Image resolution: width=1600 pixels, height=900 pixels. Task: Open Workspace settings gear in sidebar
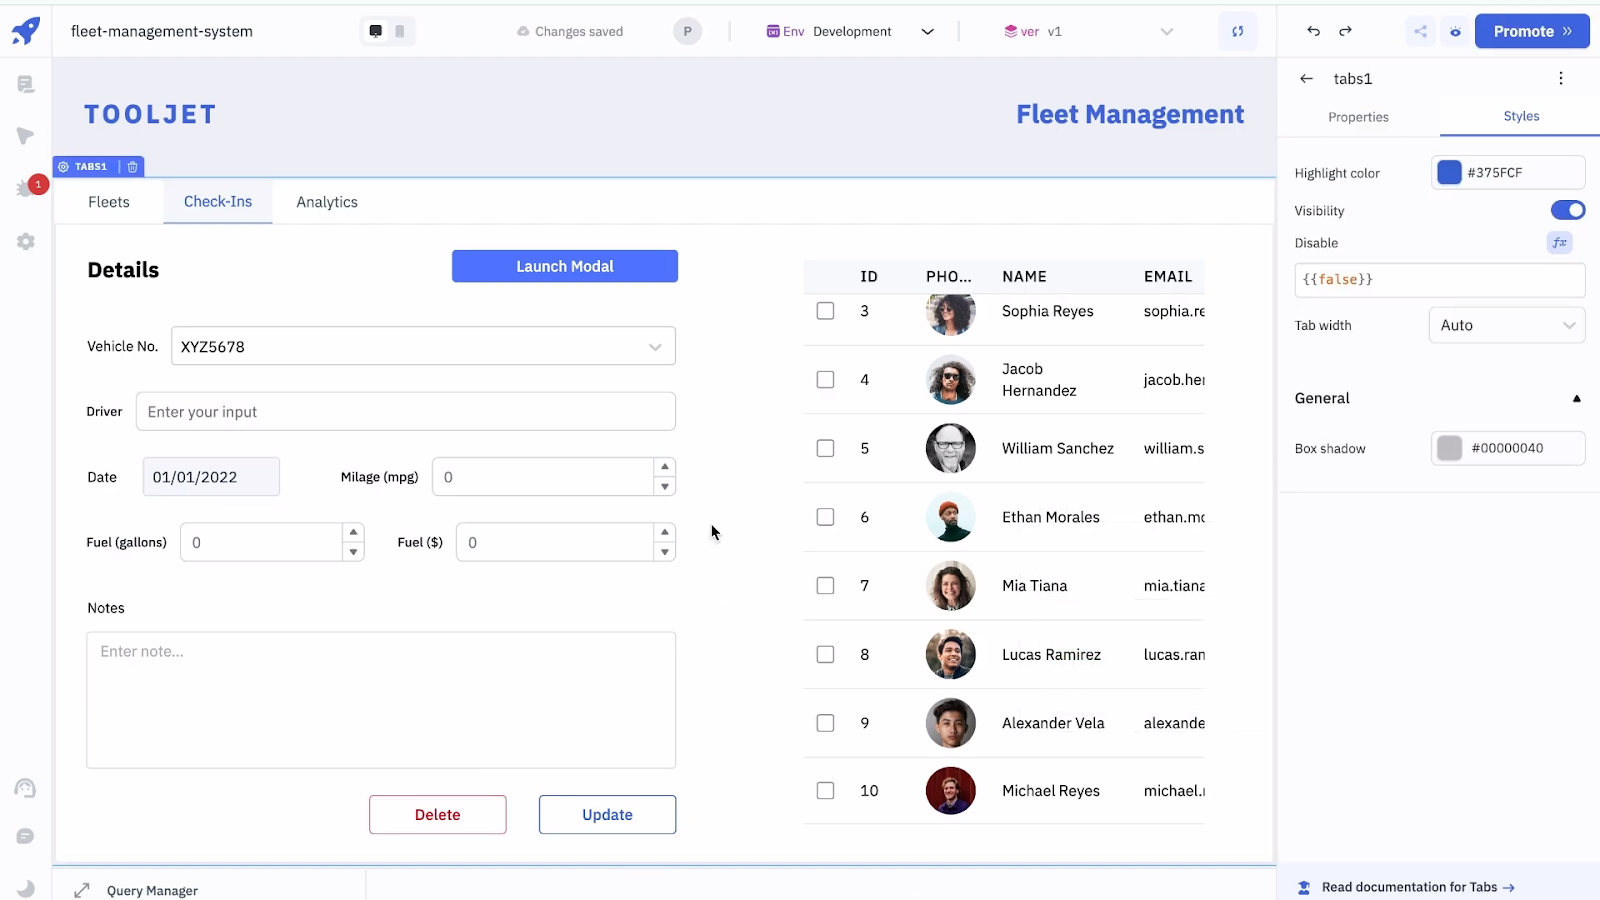(x=25, y=241)
